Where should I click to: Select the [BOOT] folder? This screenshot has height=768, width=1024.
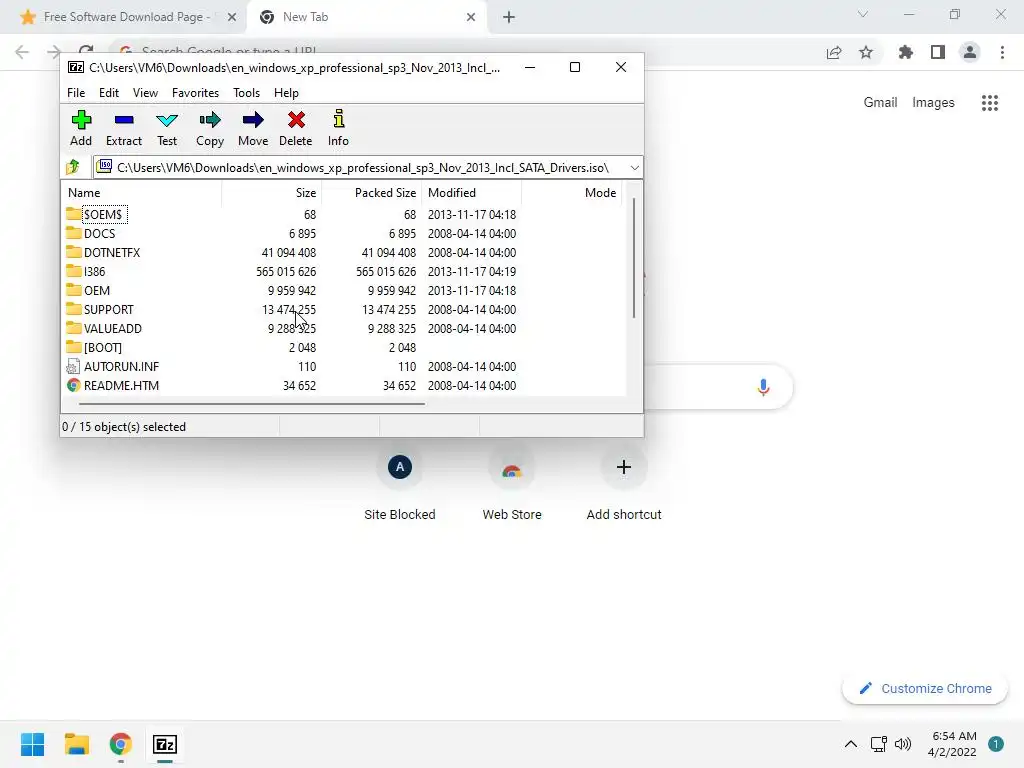pyautogui.click(x=94, y=347)
